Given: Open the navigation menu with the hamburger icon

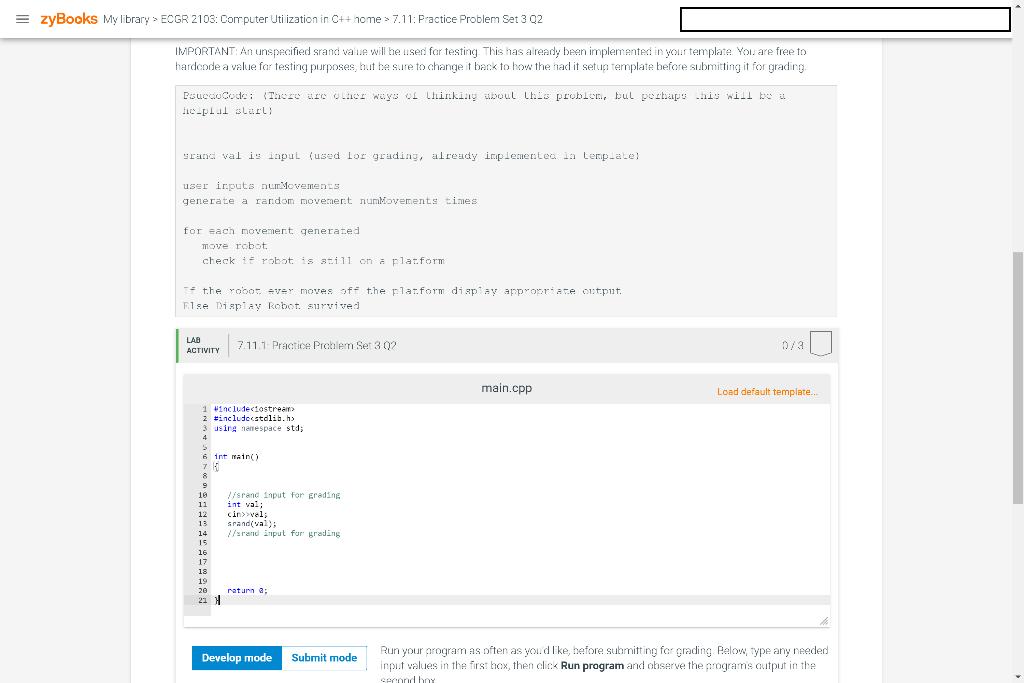Looking at the screenshot, I should tap(22, 18).
